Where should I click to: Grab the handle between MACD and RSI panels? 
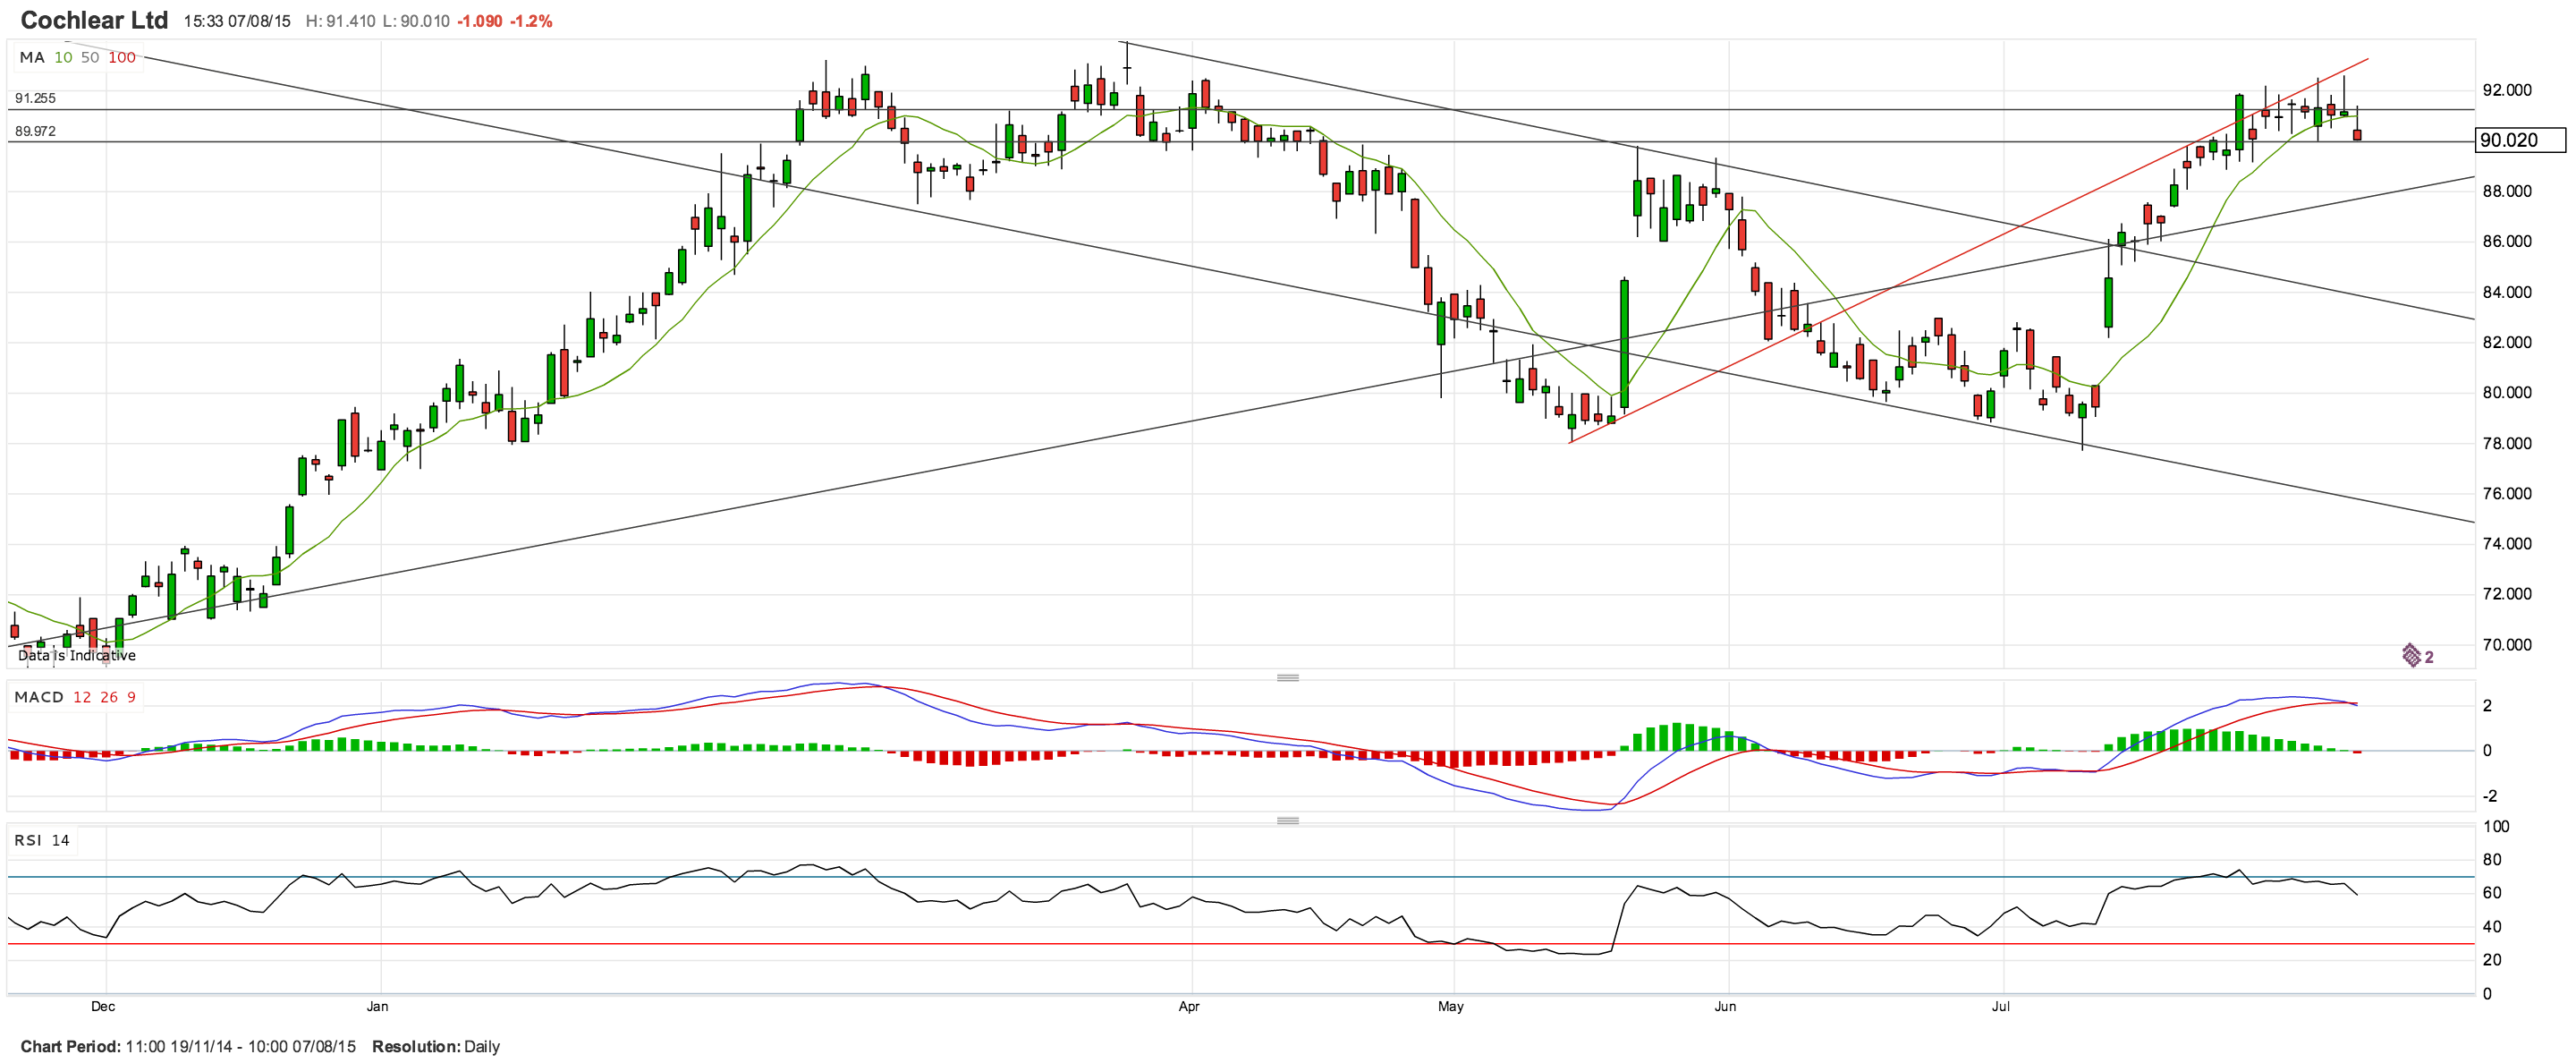pyautogui.click(x=1288, y=821)
